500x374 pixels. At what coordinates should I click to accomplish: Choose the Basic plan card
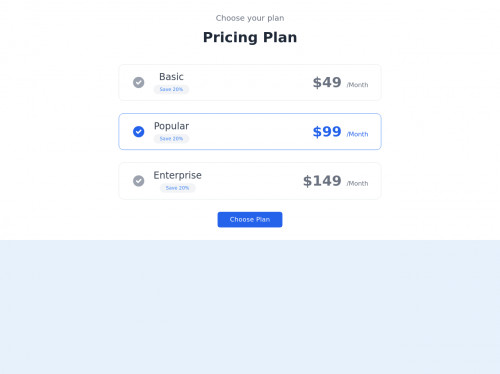coord(250,82)
